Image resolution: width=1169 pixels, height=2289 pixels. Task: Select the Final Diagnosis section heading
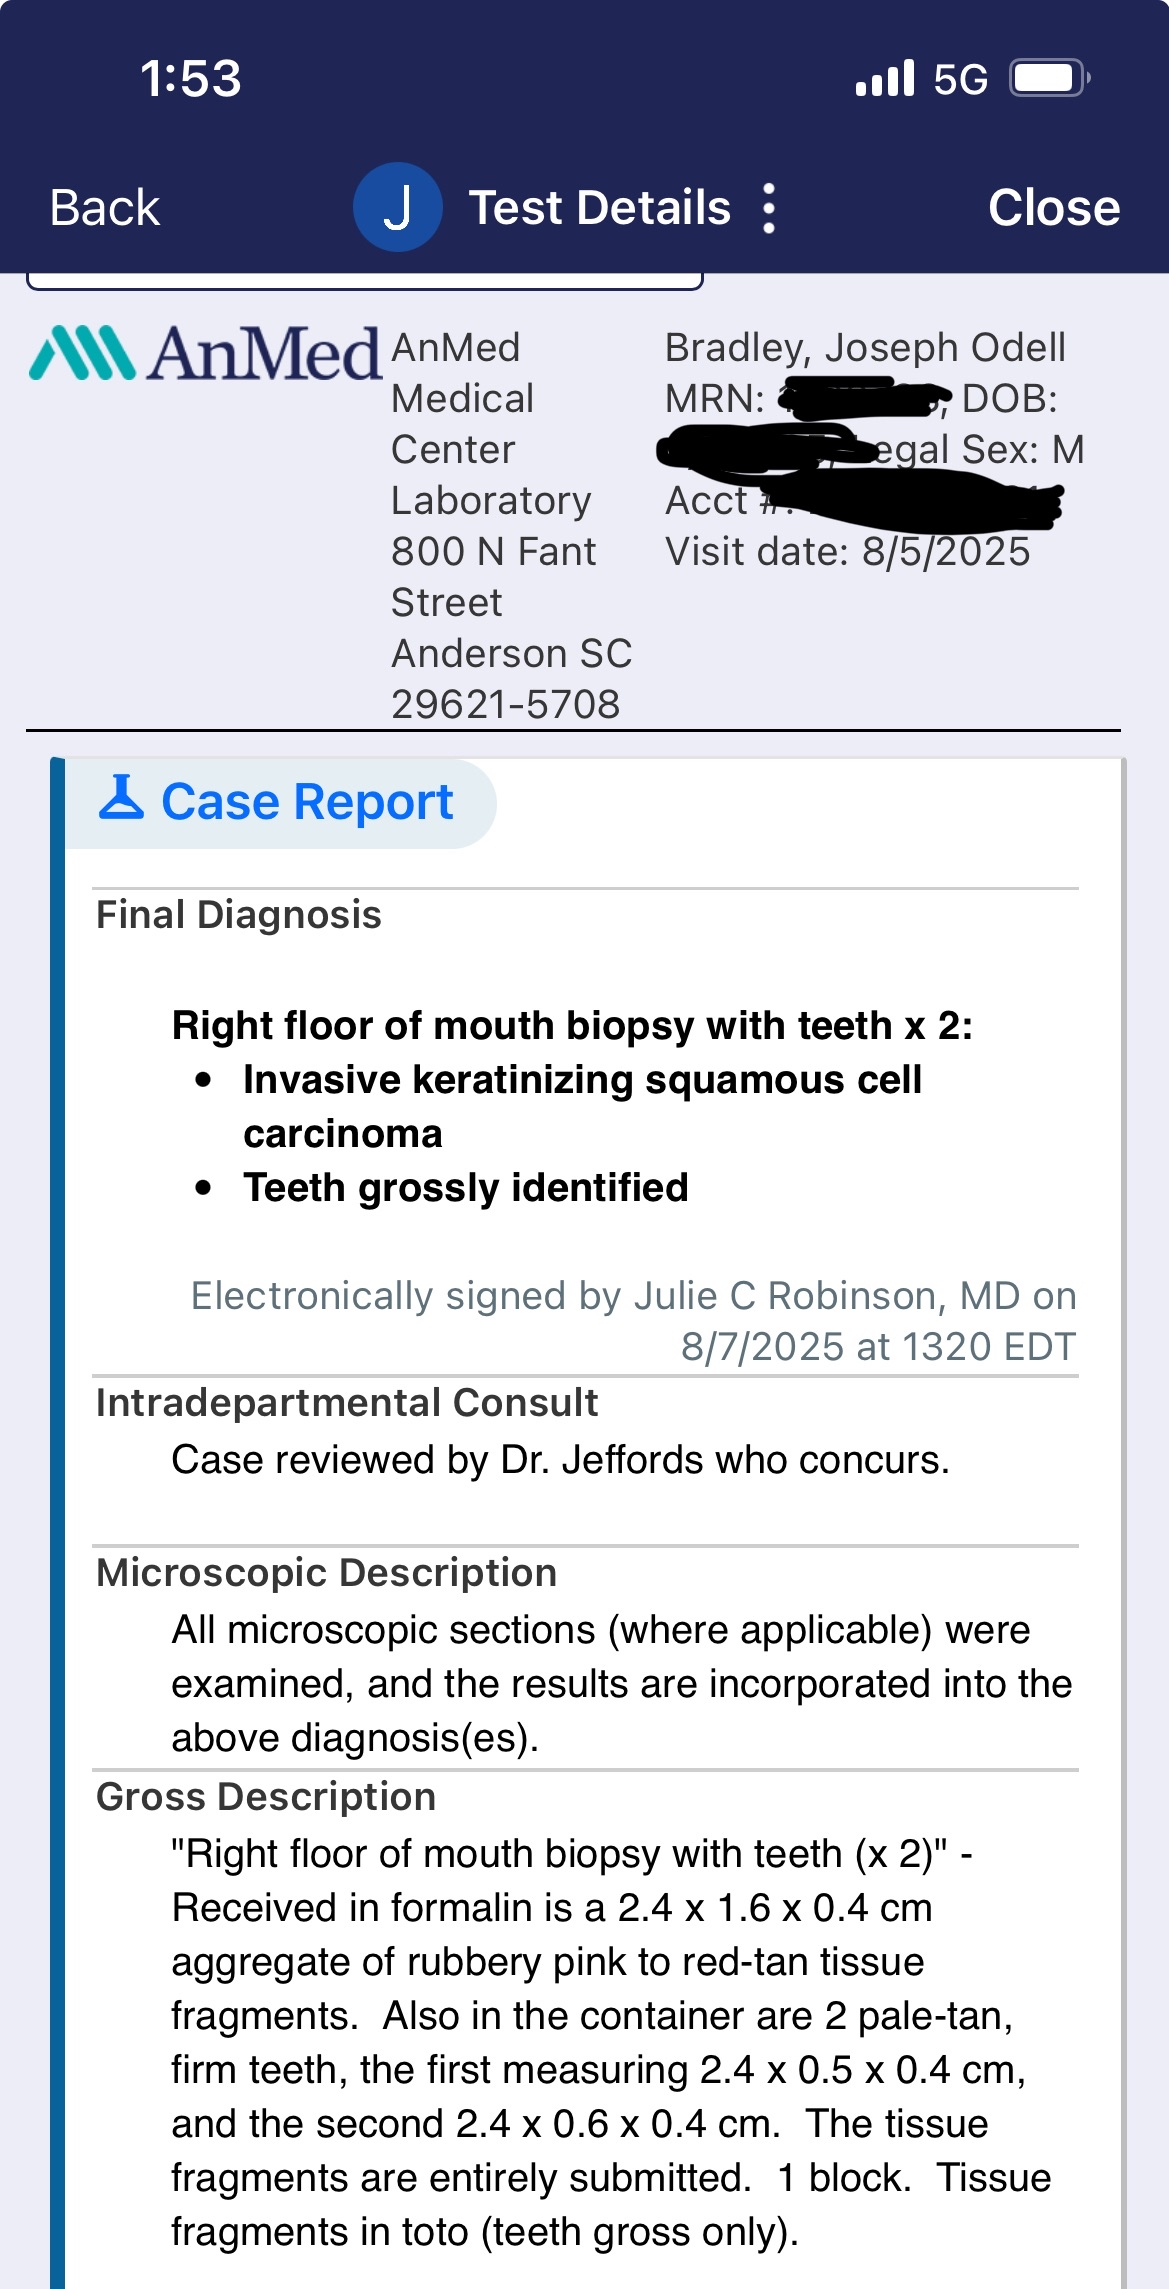[238, 915]
